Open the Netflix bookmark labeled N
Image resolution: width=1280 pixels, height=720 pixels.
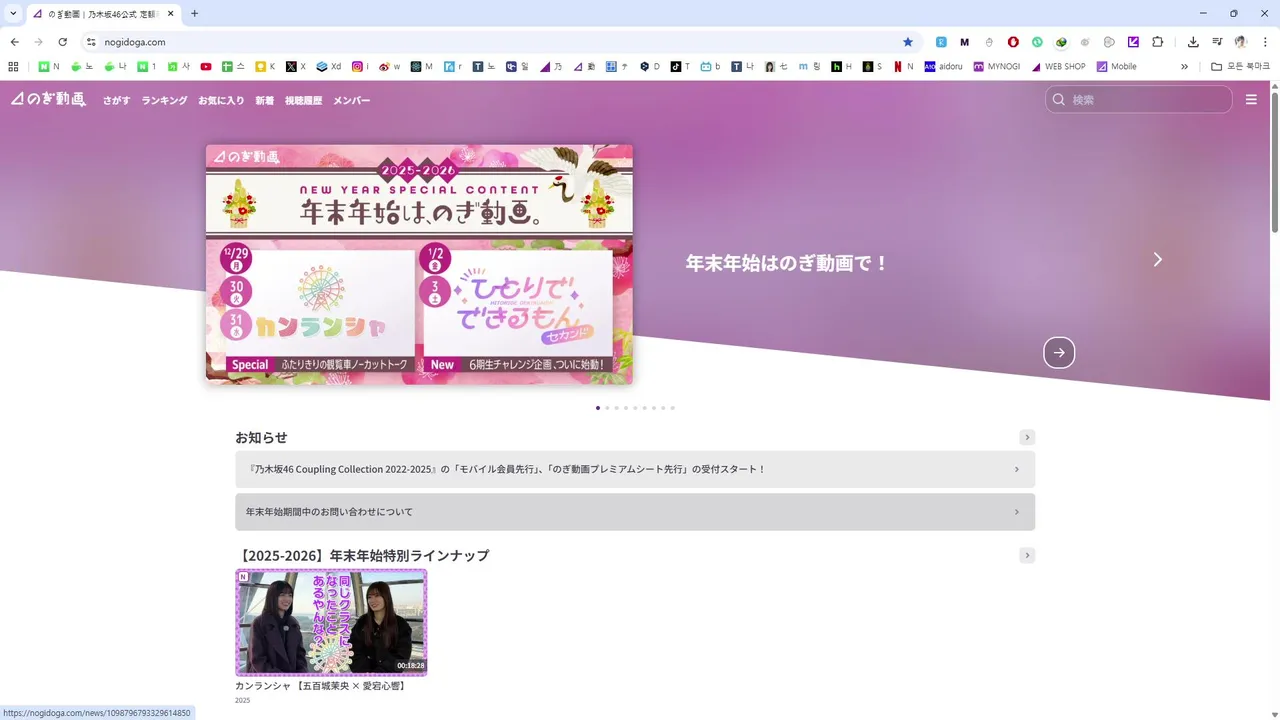[904, 67]
